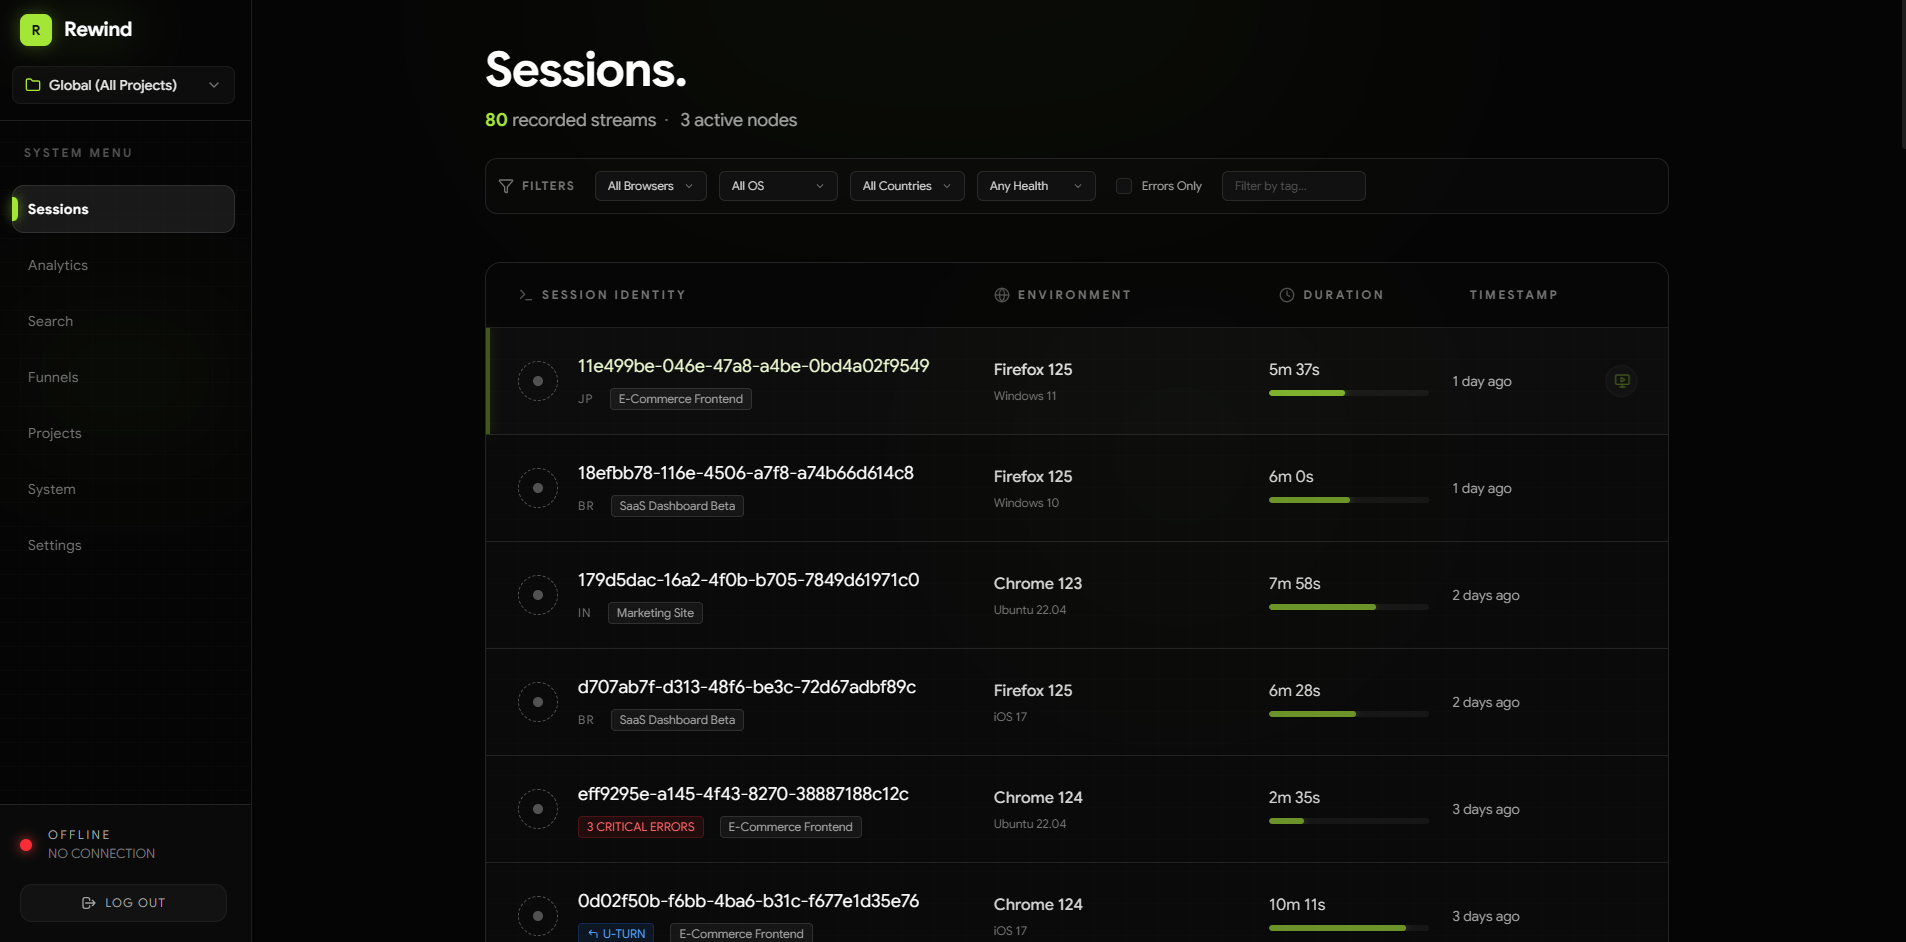Open Sessions in system menu
1906x942 pixels.
click(x=123, y=209)
